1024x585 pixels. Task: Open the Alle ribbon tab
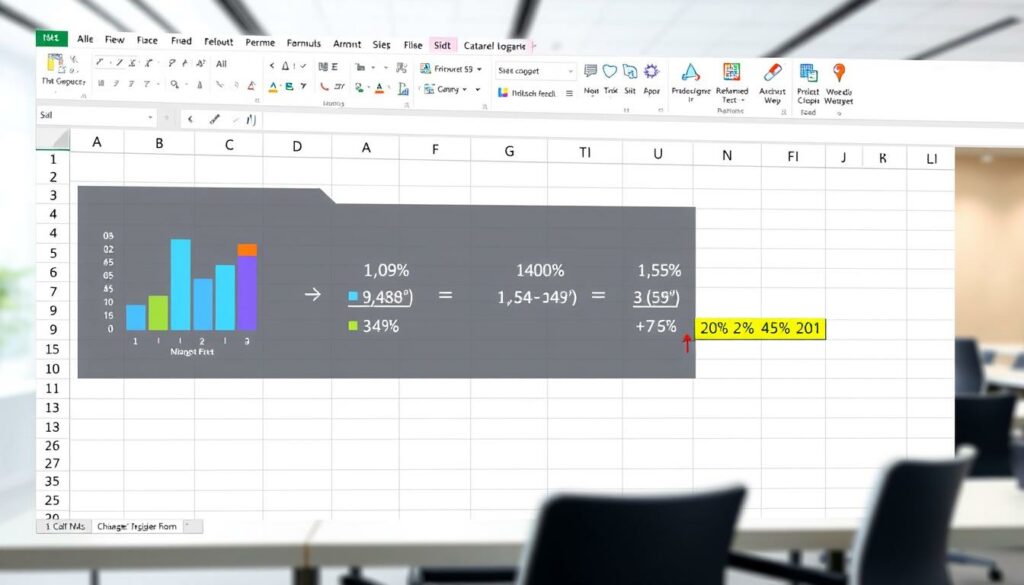(x=85, y=39)
